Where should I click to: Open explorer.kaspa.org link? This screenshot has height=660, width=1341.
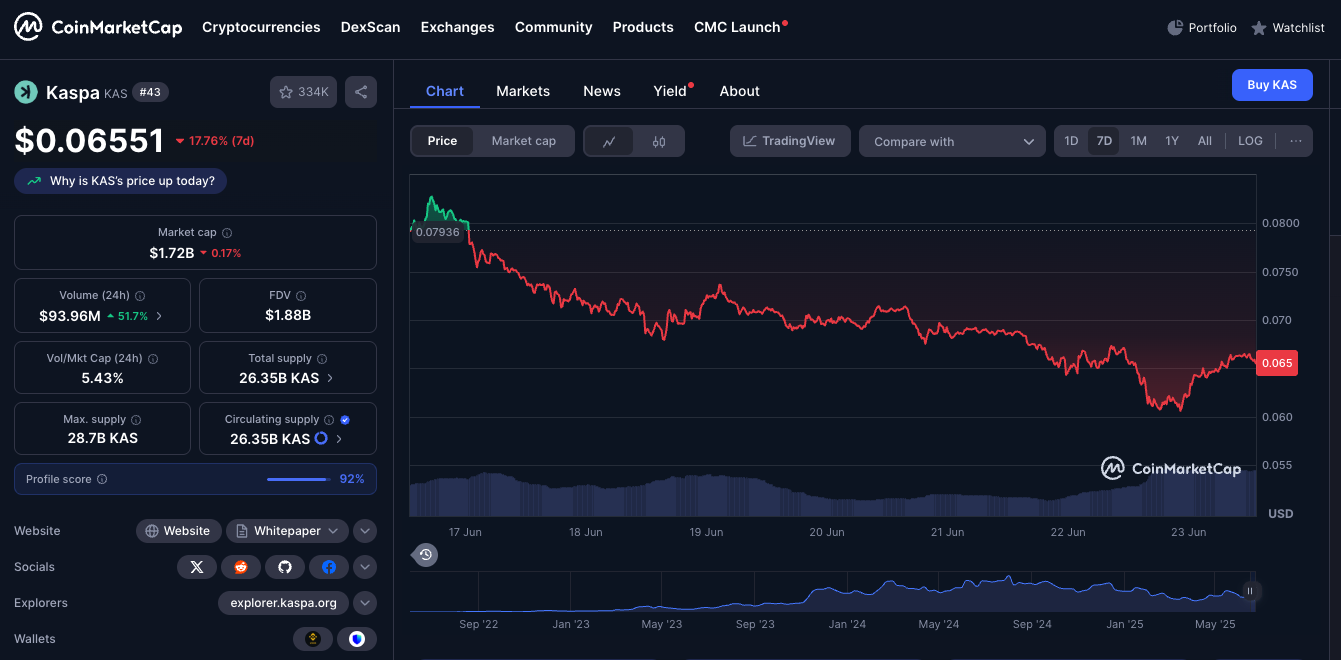pyautogui.click(x=284, y=603)
